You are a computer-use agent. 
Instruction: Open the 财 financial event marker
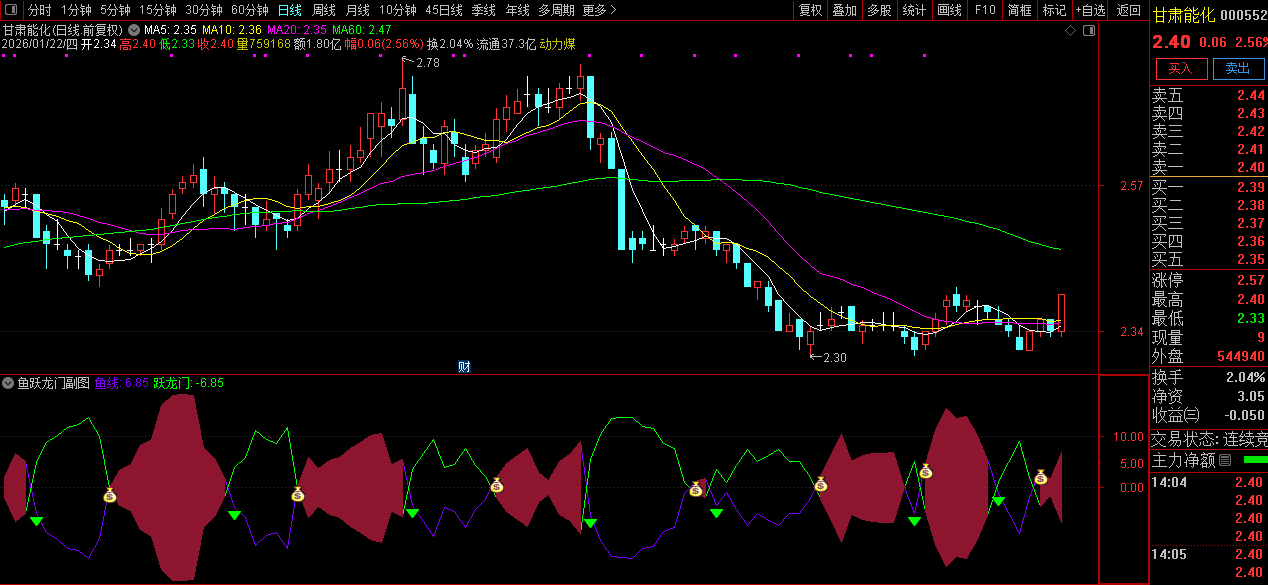pyautogui.click(x=464, y=366)
